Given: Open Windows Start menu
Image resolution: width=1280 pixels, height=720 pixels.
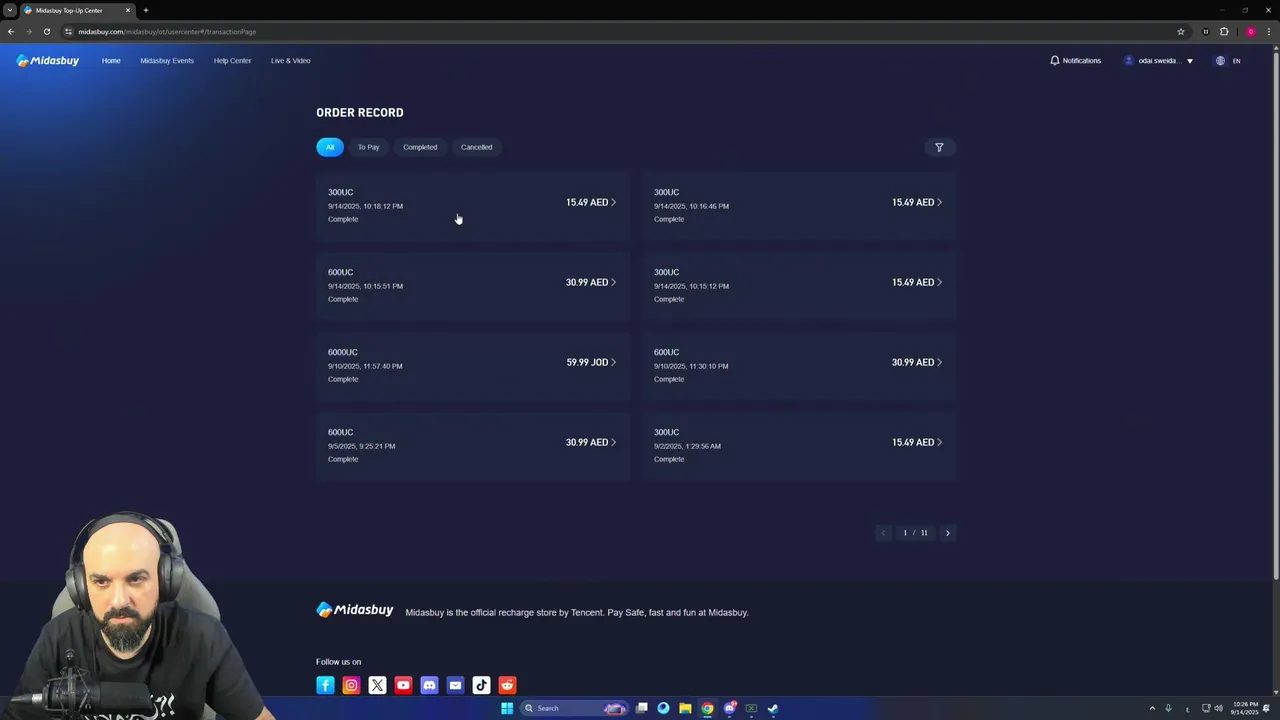Looking at the screenshot, I should tap(507, 708).
